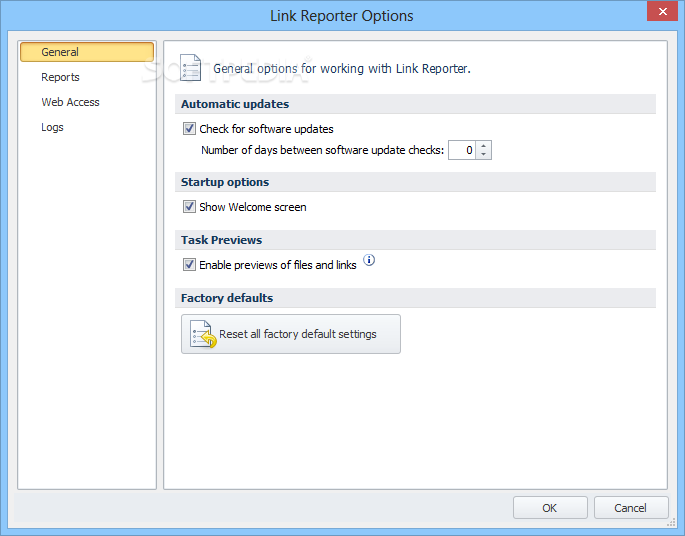The image size is (685, 536).
Task: Select the General category
Action: coord(87,52)
